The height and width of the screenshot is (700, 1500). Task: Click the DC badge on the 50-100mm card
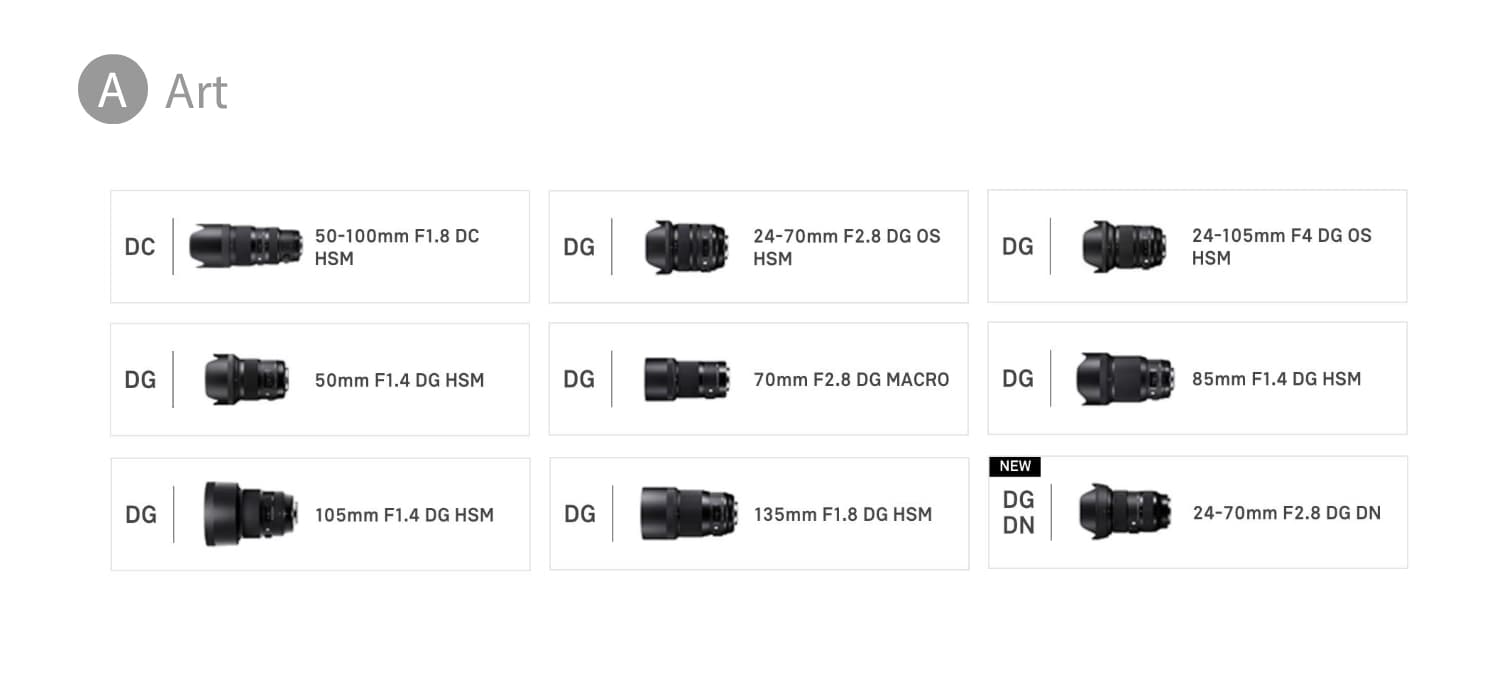point(140,247)
